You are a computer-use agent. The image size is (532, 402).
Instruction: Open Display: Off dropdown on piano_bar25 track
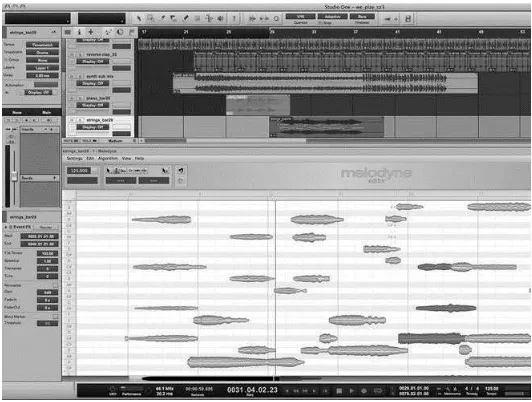click(93, 105)
